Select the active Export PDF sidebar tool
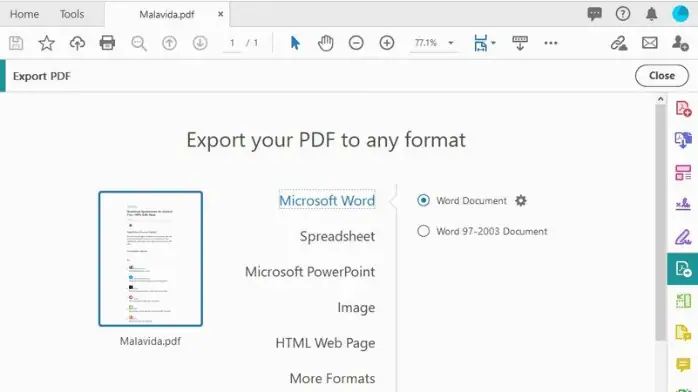This screenshot has height=392, width=698. point(682,269)
